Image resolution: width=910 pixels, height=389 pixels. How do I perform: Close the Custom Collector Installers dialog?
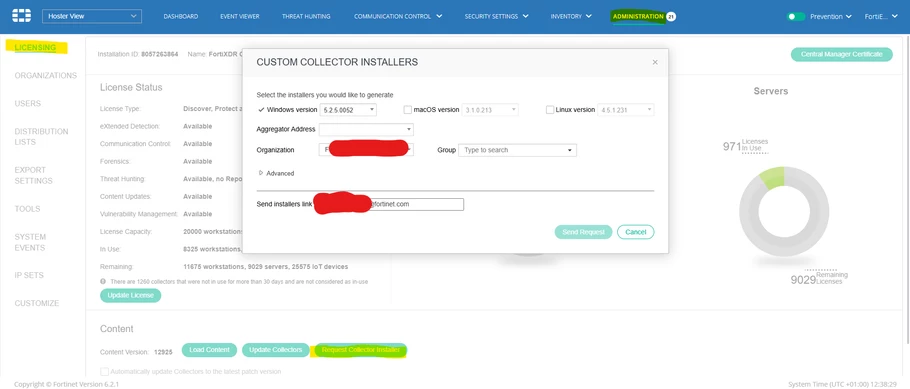coord(655,62)
